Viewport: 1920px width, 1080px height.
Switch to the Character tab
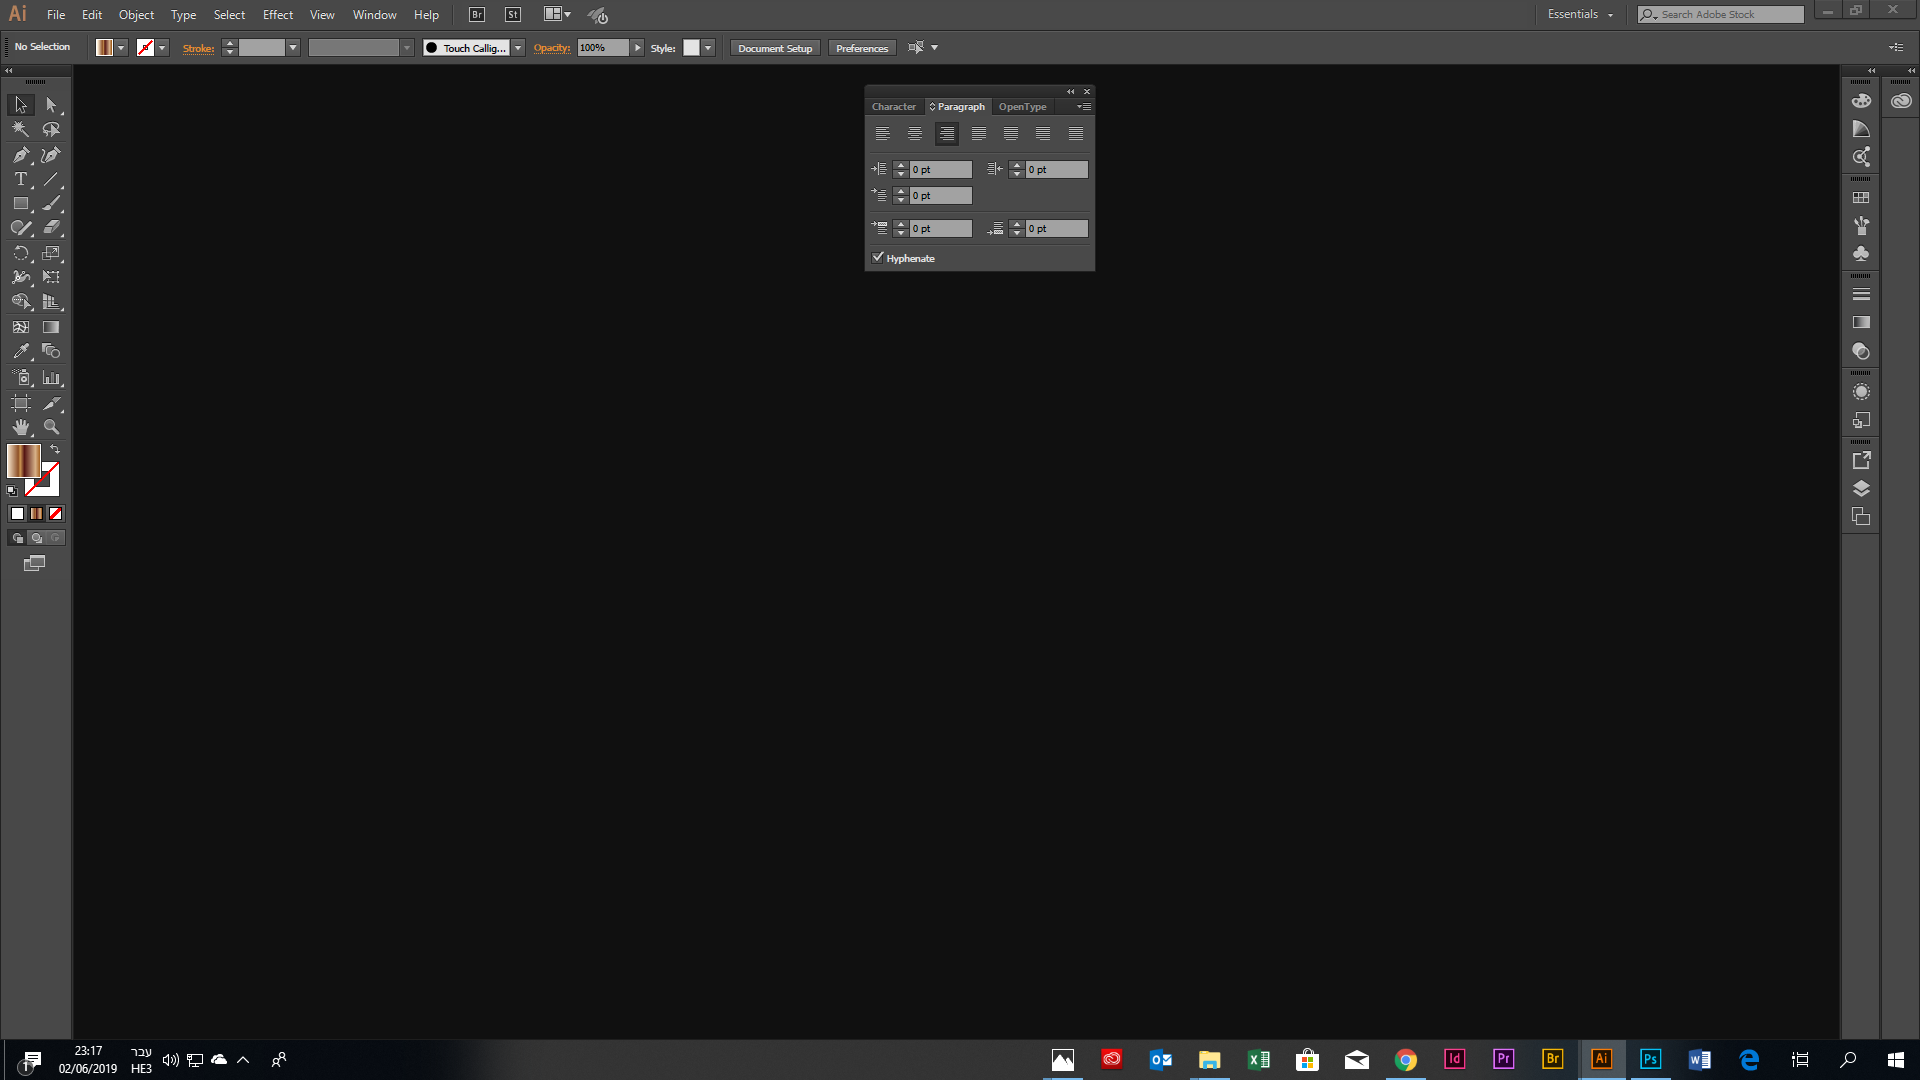click(893, 106)
